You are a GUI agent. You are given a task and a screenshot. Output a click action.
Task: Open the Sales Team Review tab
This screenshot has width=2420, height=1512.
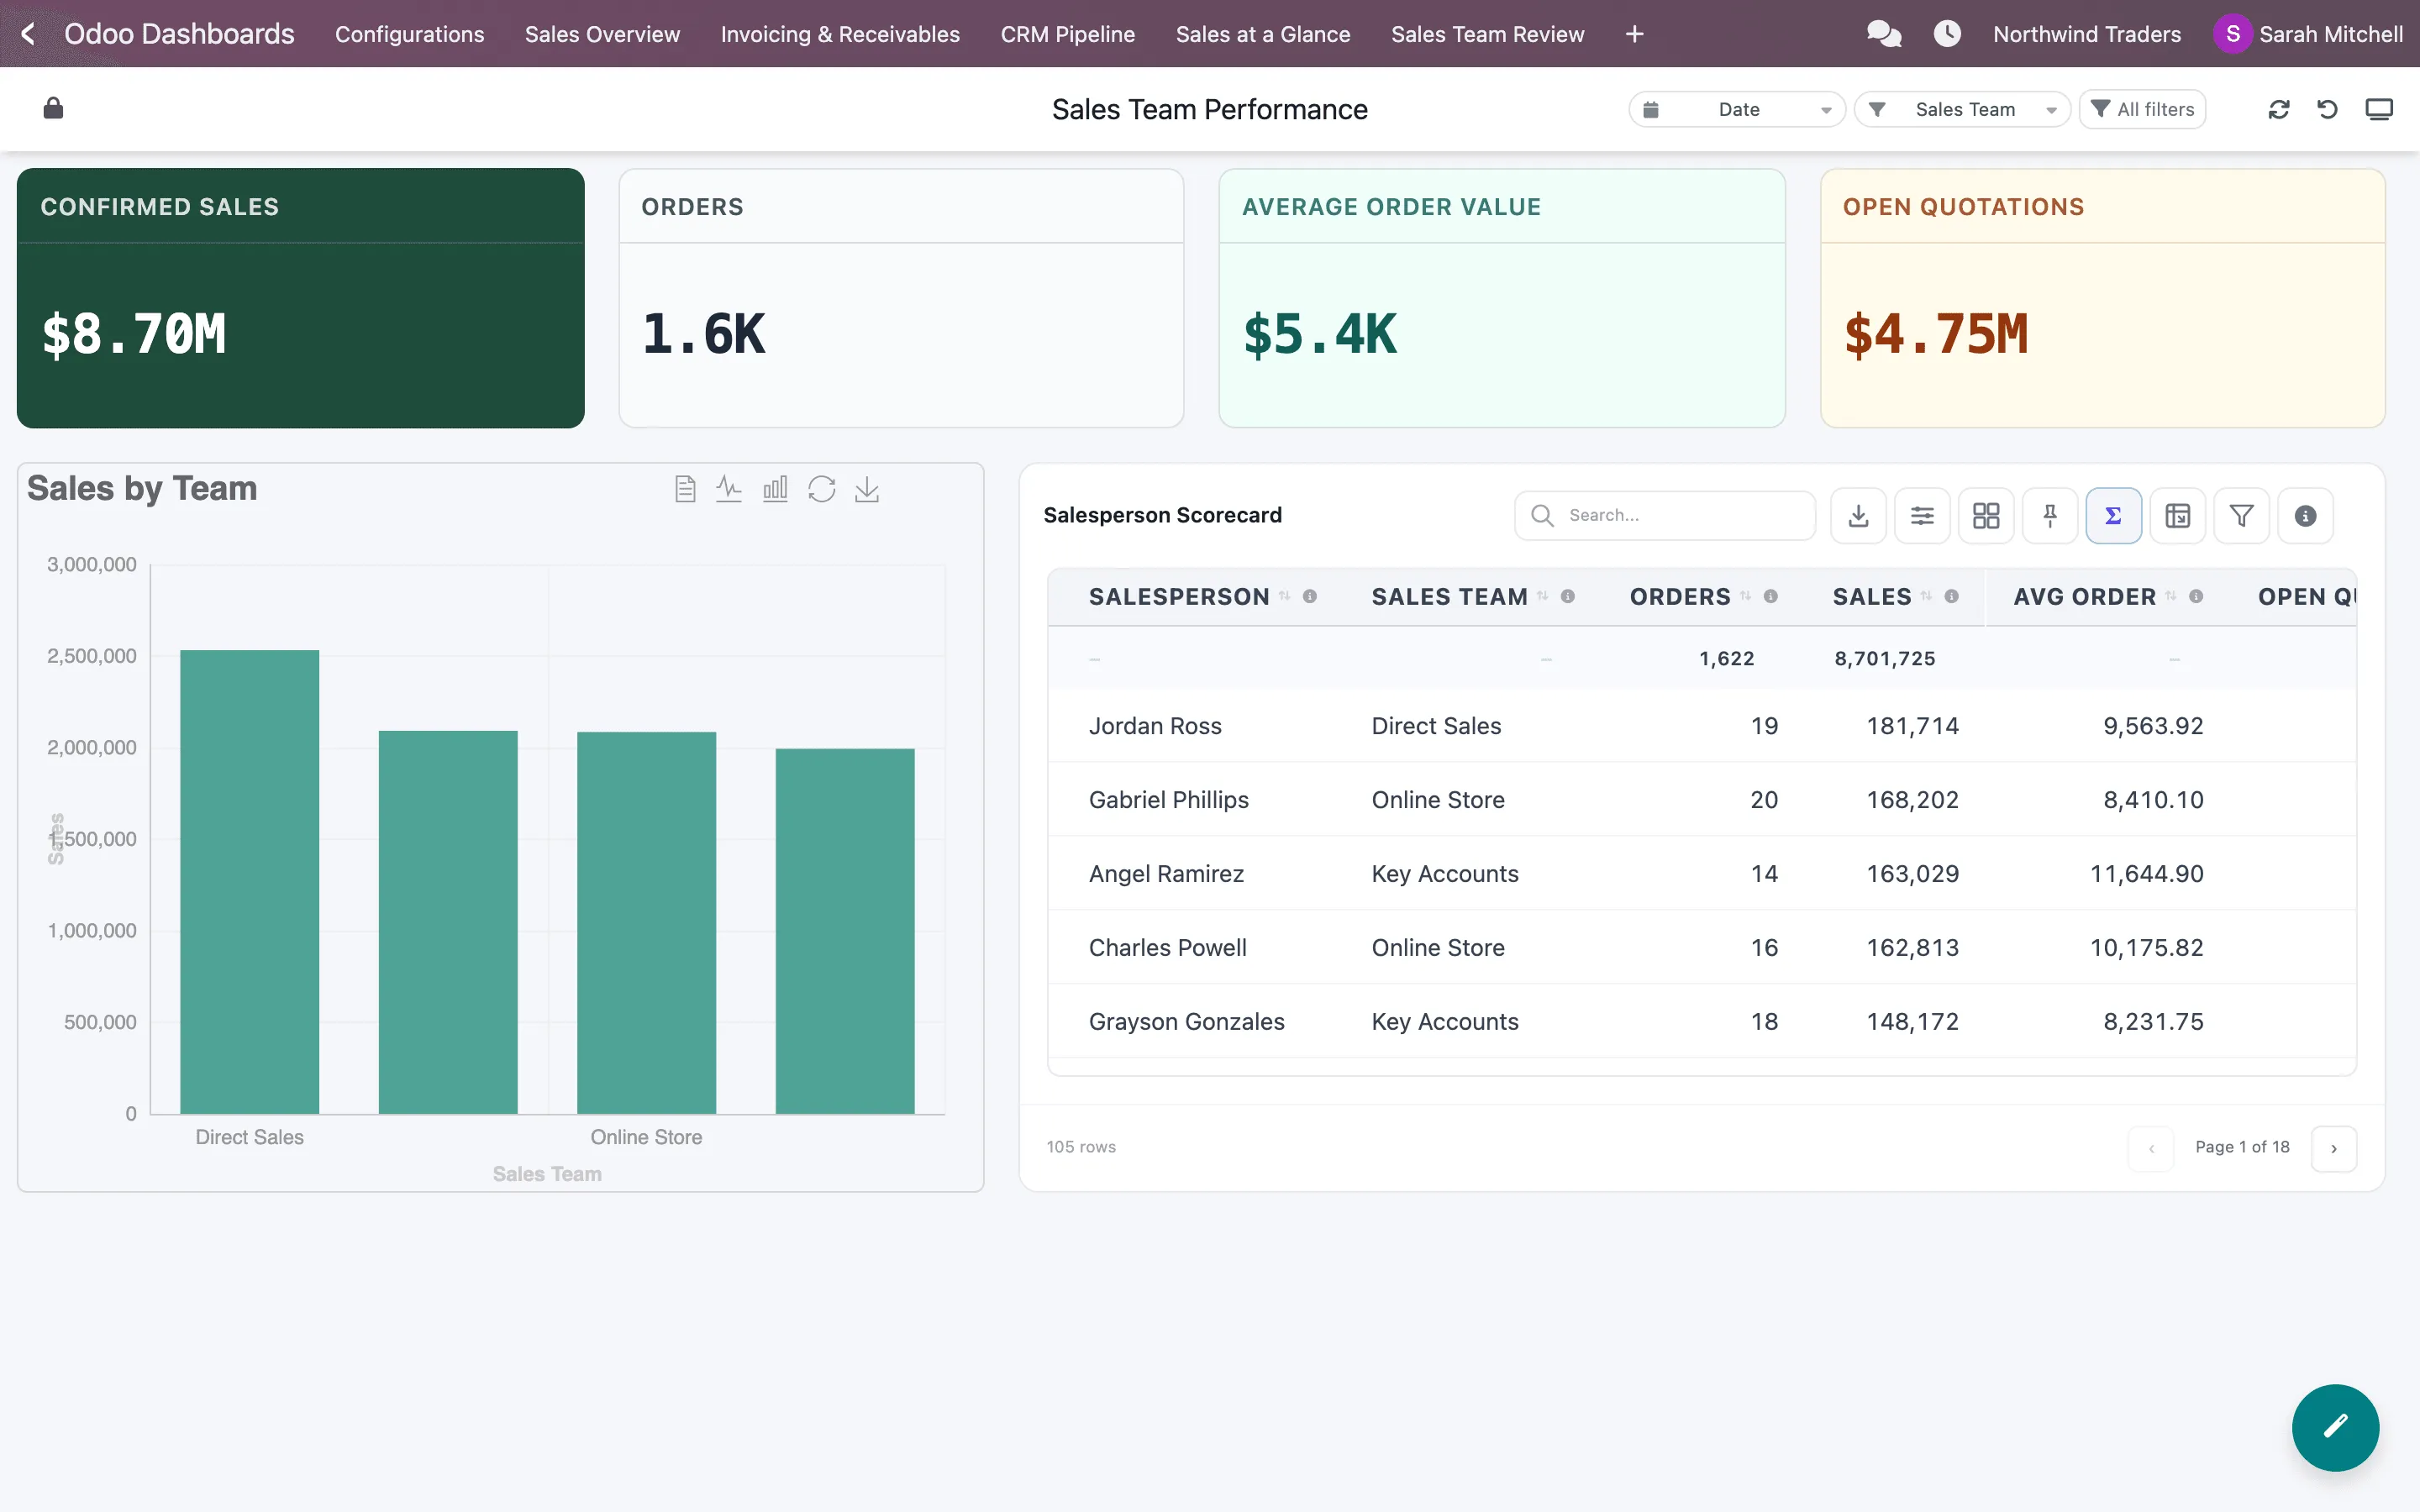pos(1488,34)
